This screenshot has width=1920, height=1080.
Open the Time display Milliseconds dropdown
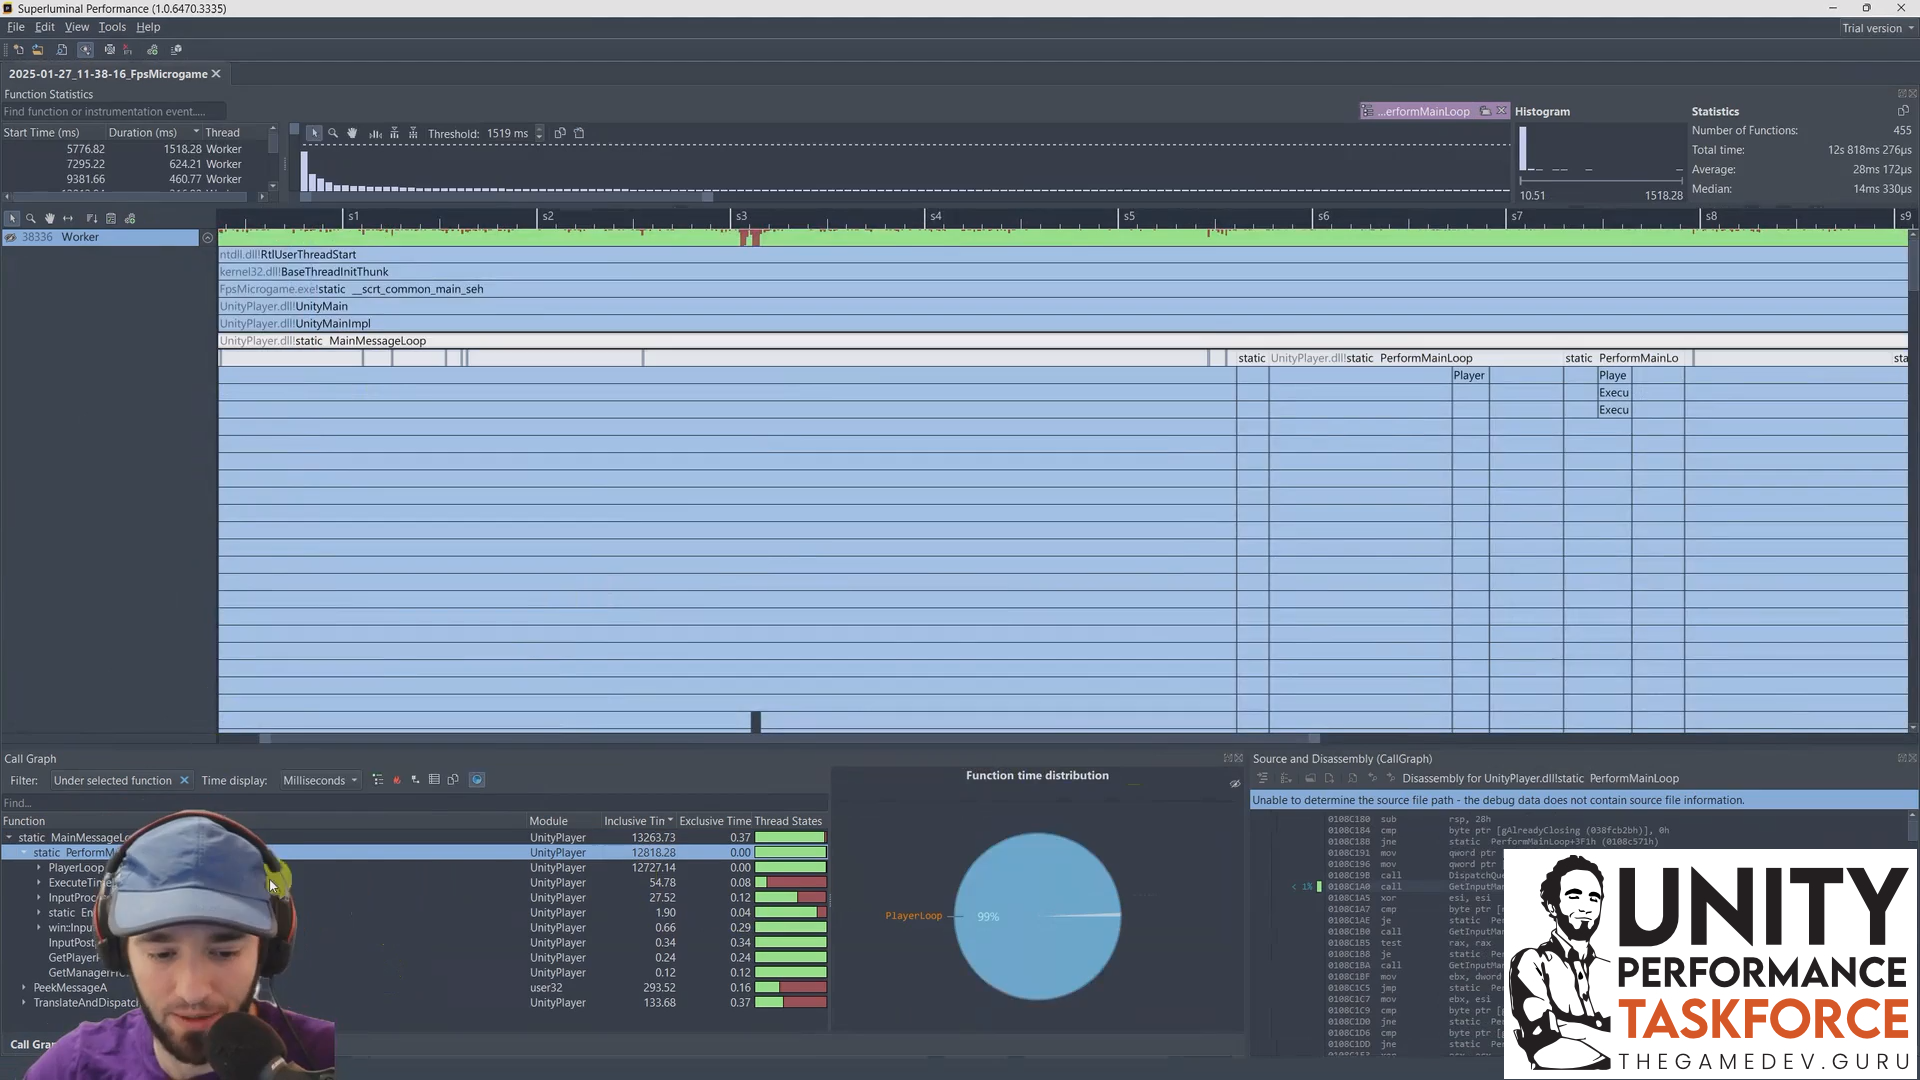pos(320,780)
